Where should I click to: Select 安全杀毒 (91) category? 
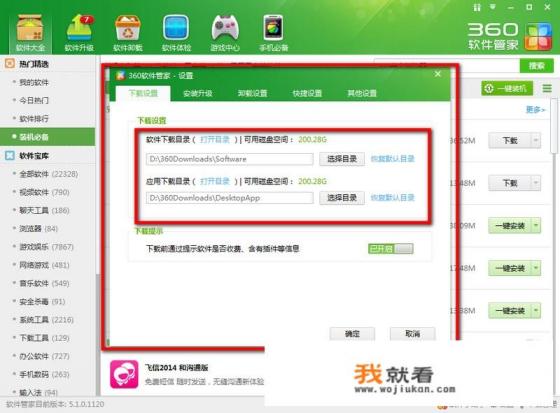42,302
